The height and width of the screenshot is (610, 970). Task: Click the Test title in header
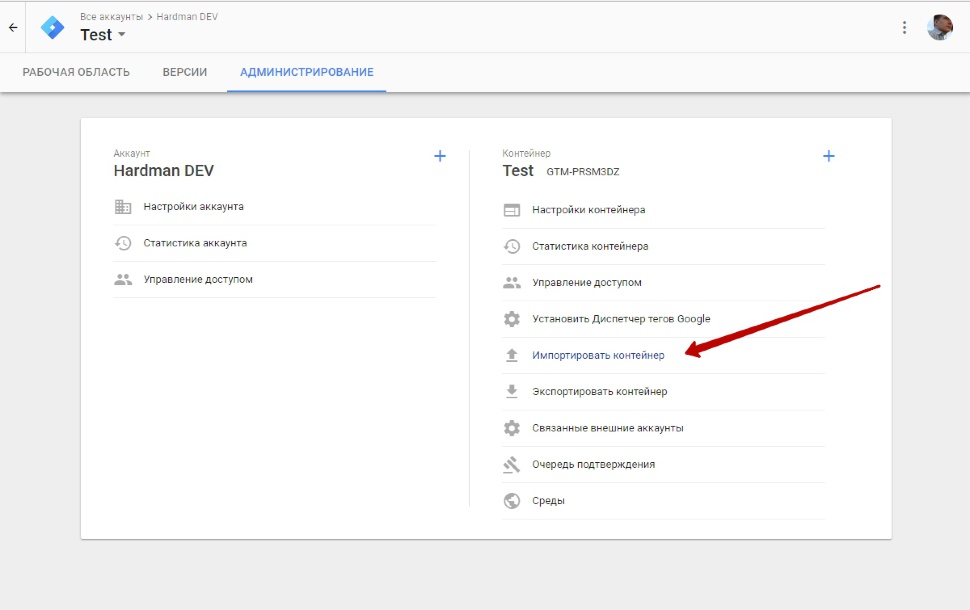click(96, 35)
